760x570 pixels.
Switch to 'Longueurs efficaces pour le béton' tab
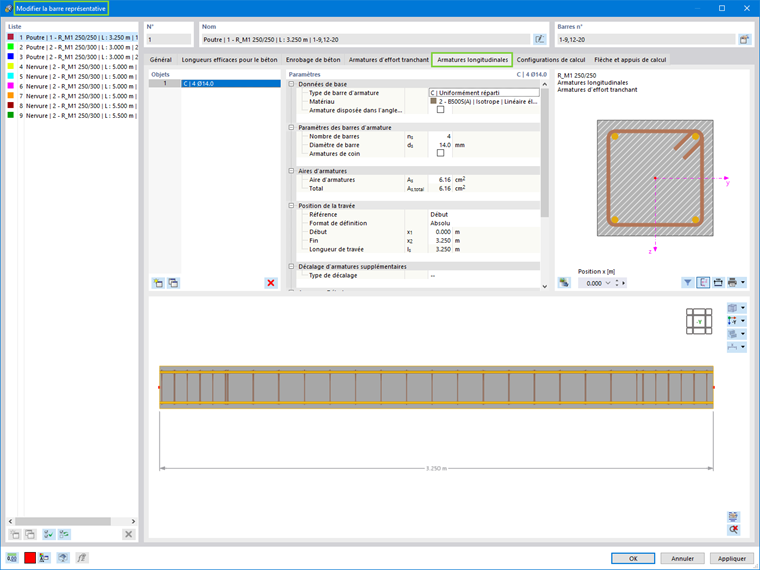229,60
